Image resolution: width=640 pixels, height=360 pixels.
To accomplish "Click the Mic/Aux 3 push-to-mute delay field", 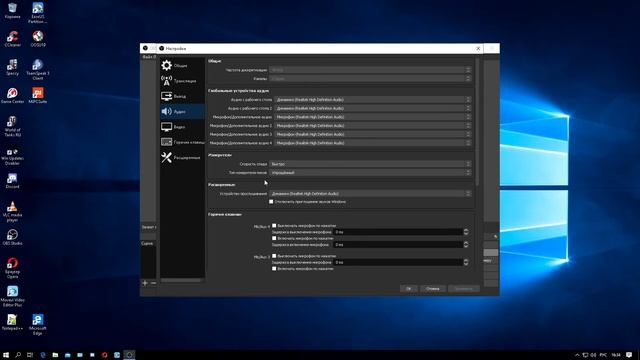I will (x=398, y=262).
